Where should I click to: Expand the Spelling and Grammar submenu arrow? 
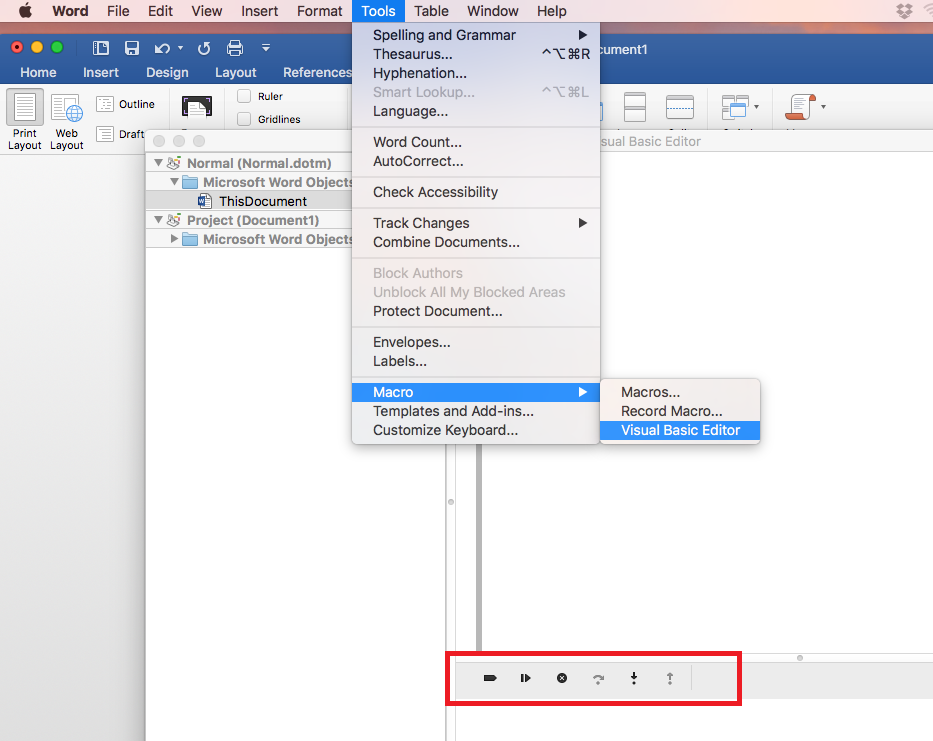583,35
